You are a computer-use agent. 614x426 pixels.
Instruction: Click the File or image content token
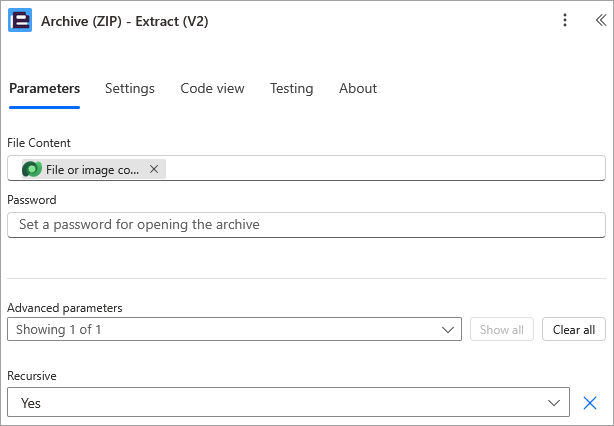pos(94,169)
